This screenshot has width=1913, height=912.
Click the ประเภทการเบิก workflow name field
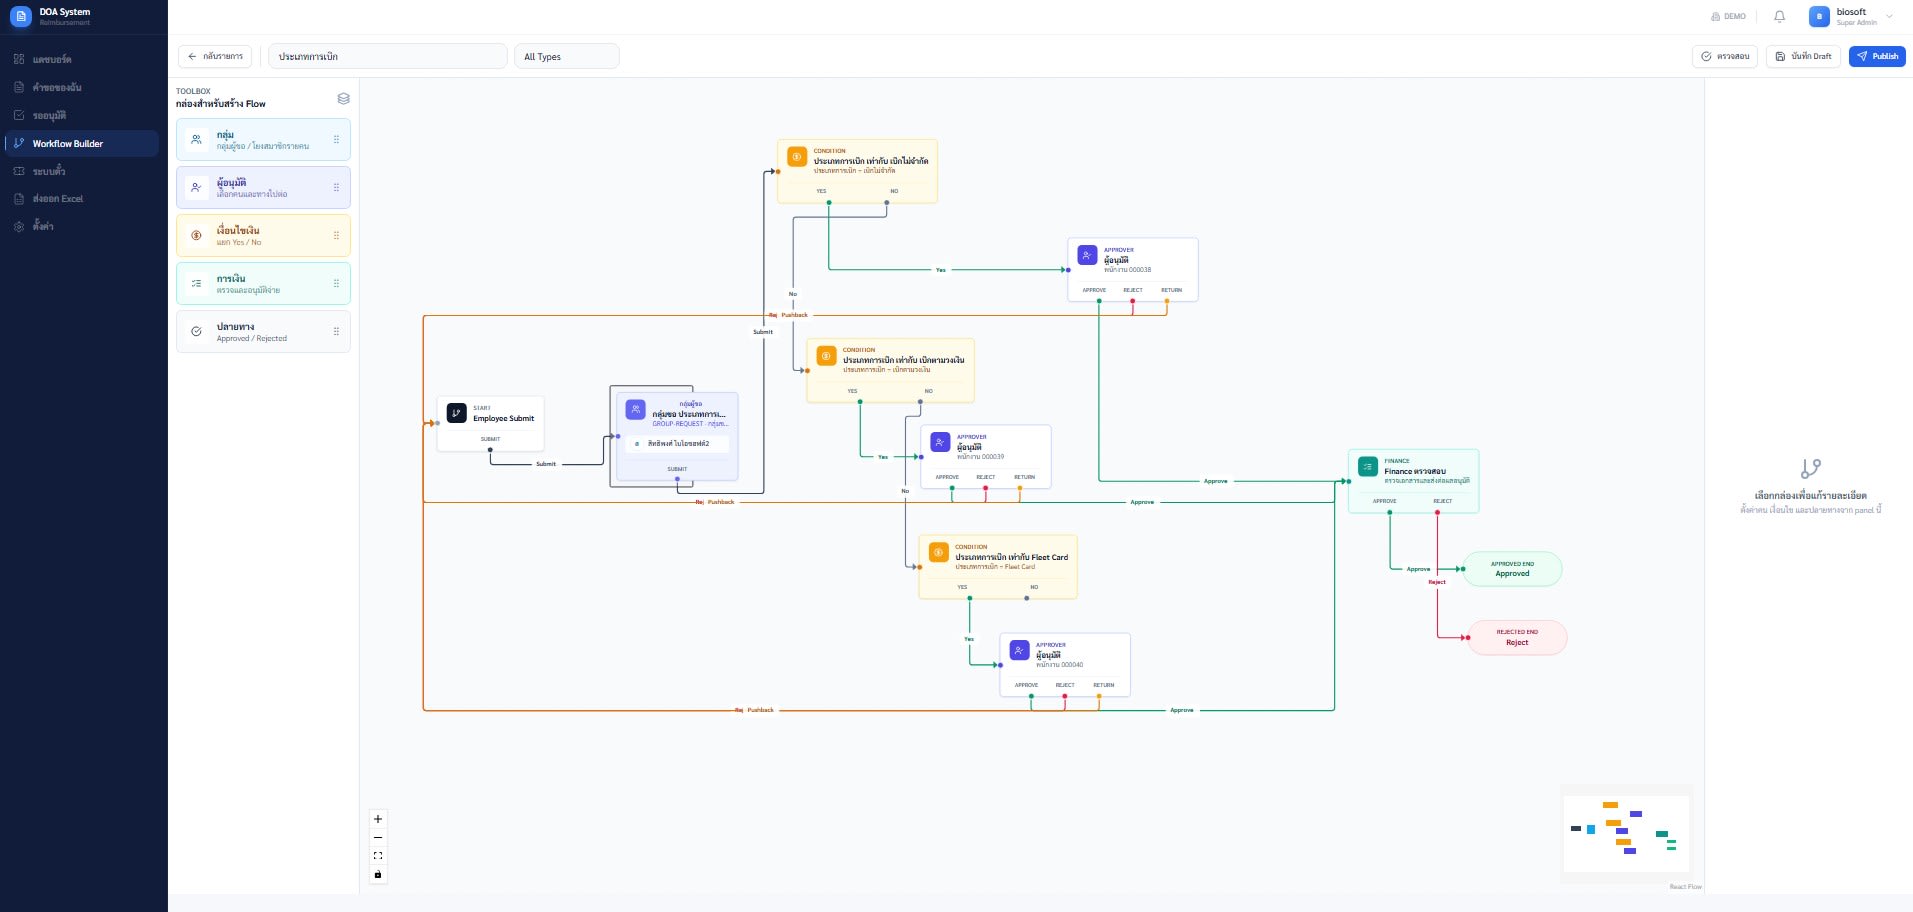pyautogui.click(x=388, y=56)
